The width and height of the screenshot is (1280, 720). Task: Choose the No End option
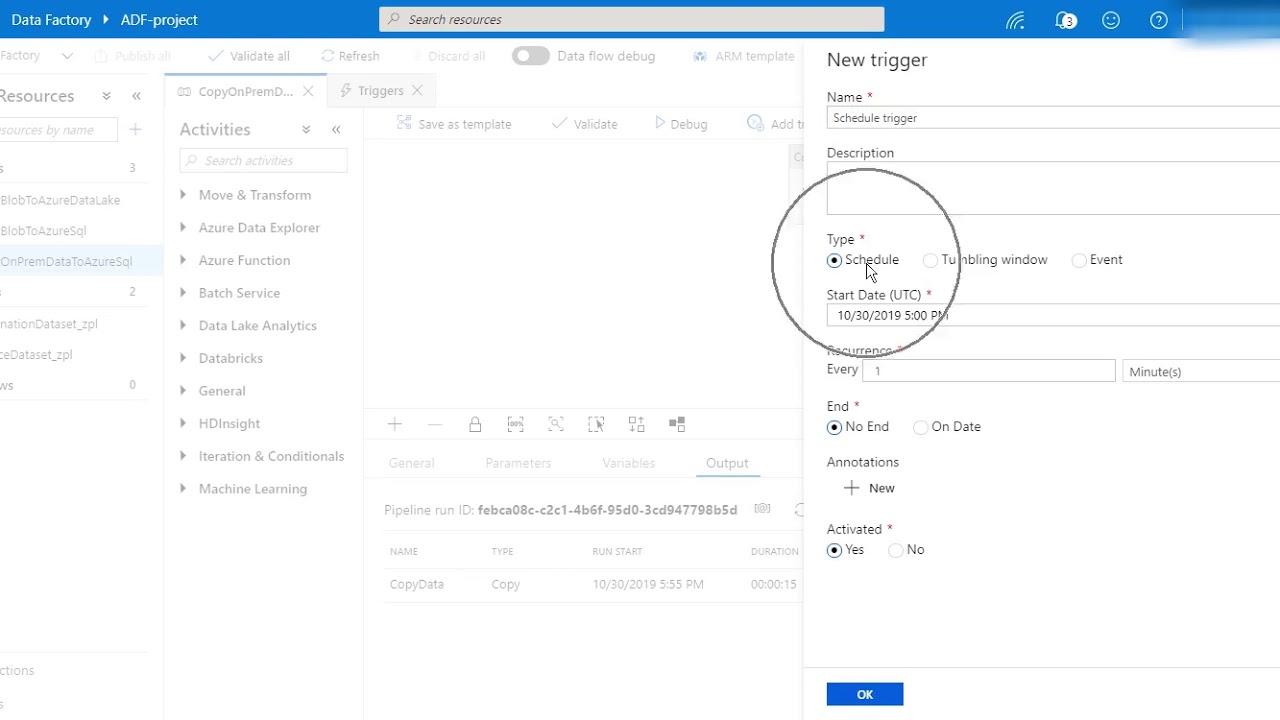pos(834,427)
